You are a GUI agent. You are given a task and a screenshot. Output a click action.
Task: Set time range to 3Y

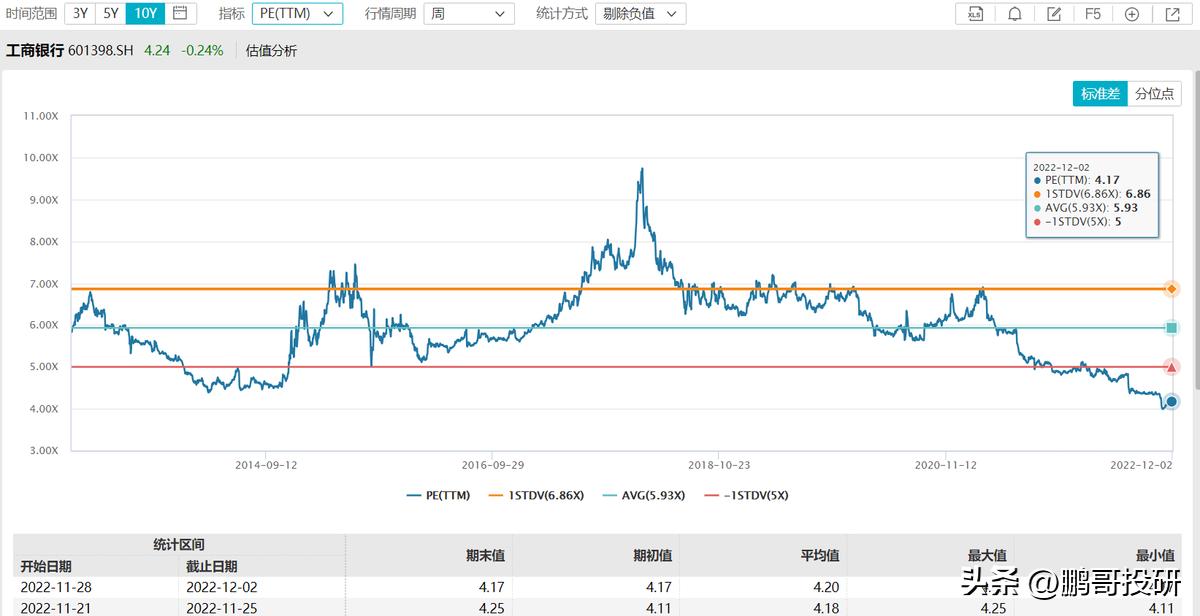coord(80,13)
